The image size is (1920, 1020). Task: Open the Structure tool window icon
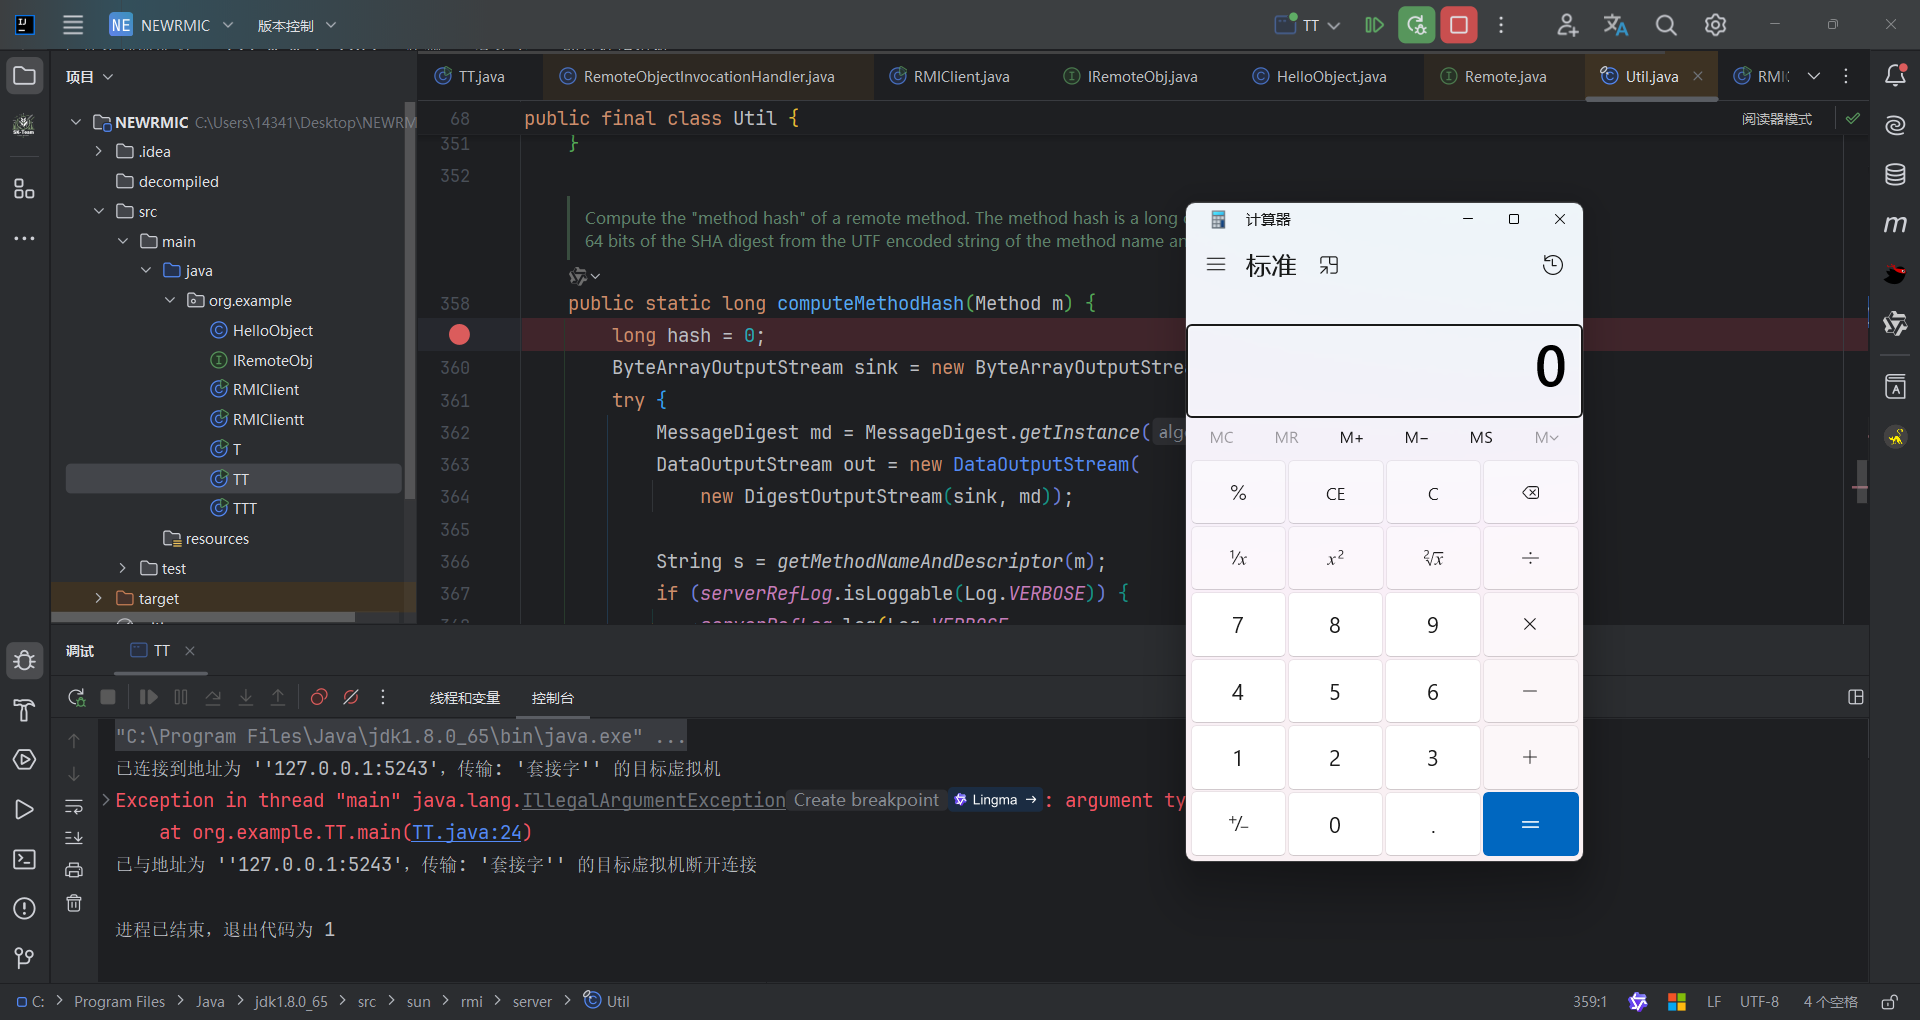[x=24, y=188]
